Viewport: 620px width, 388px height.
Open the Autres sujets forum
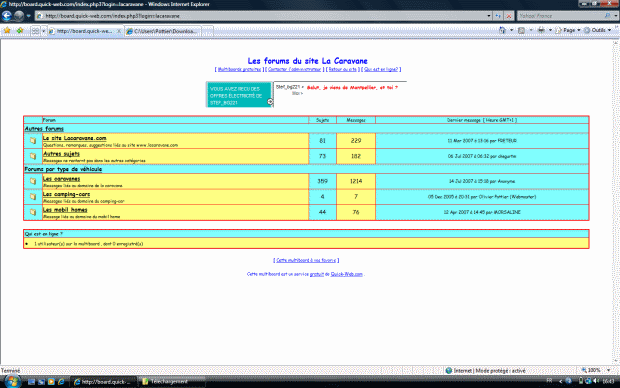[61, 153]
